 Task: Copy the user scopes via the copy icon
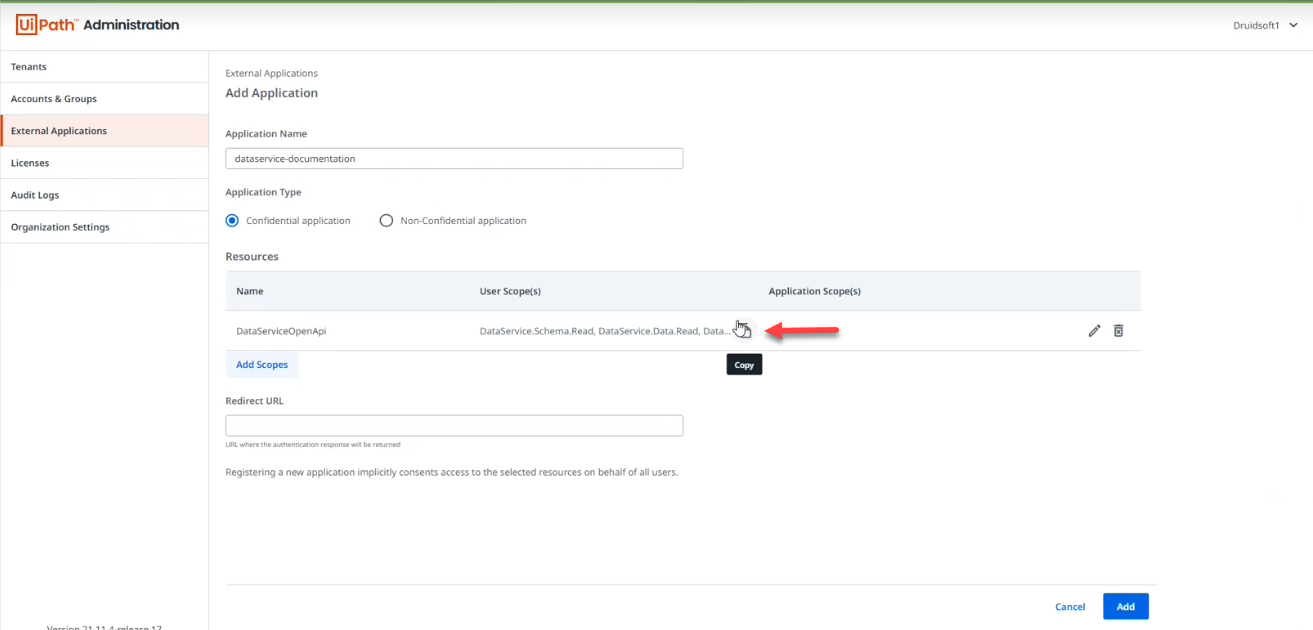click(x=743, y=331)
